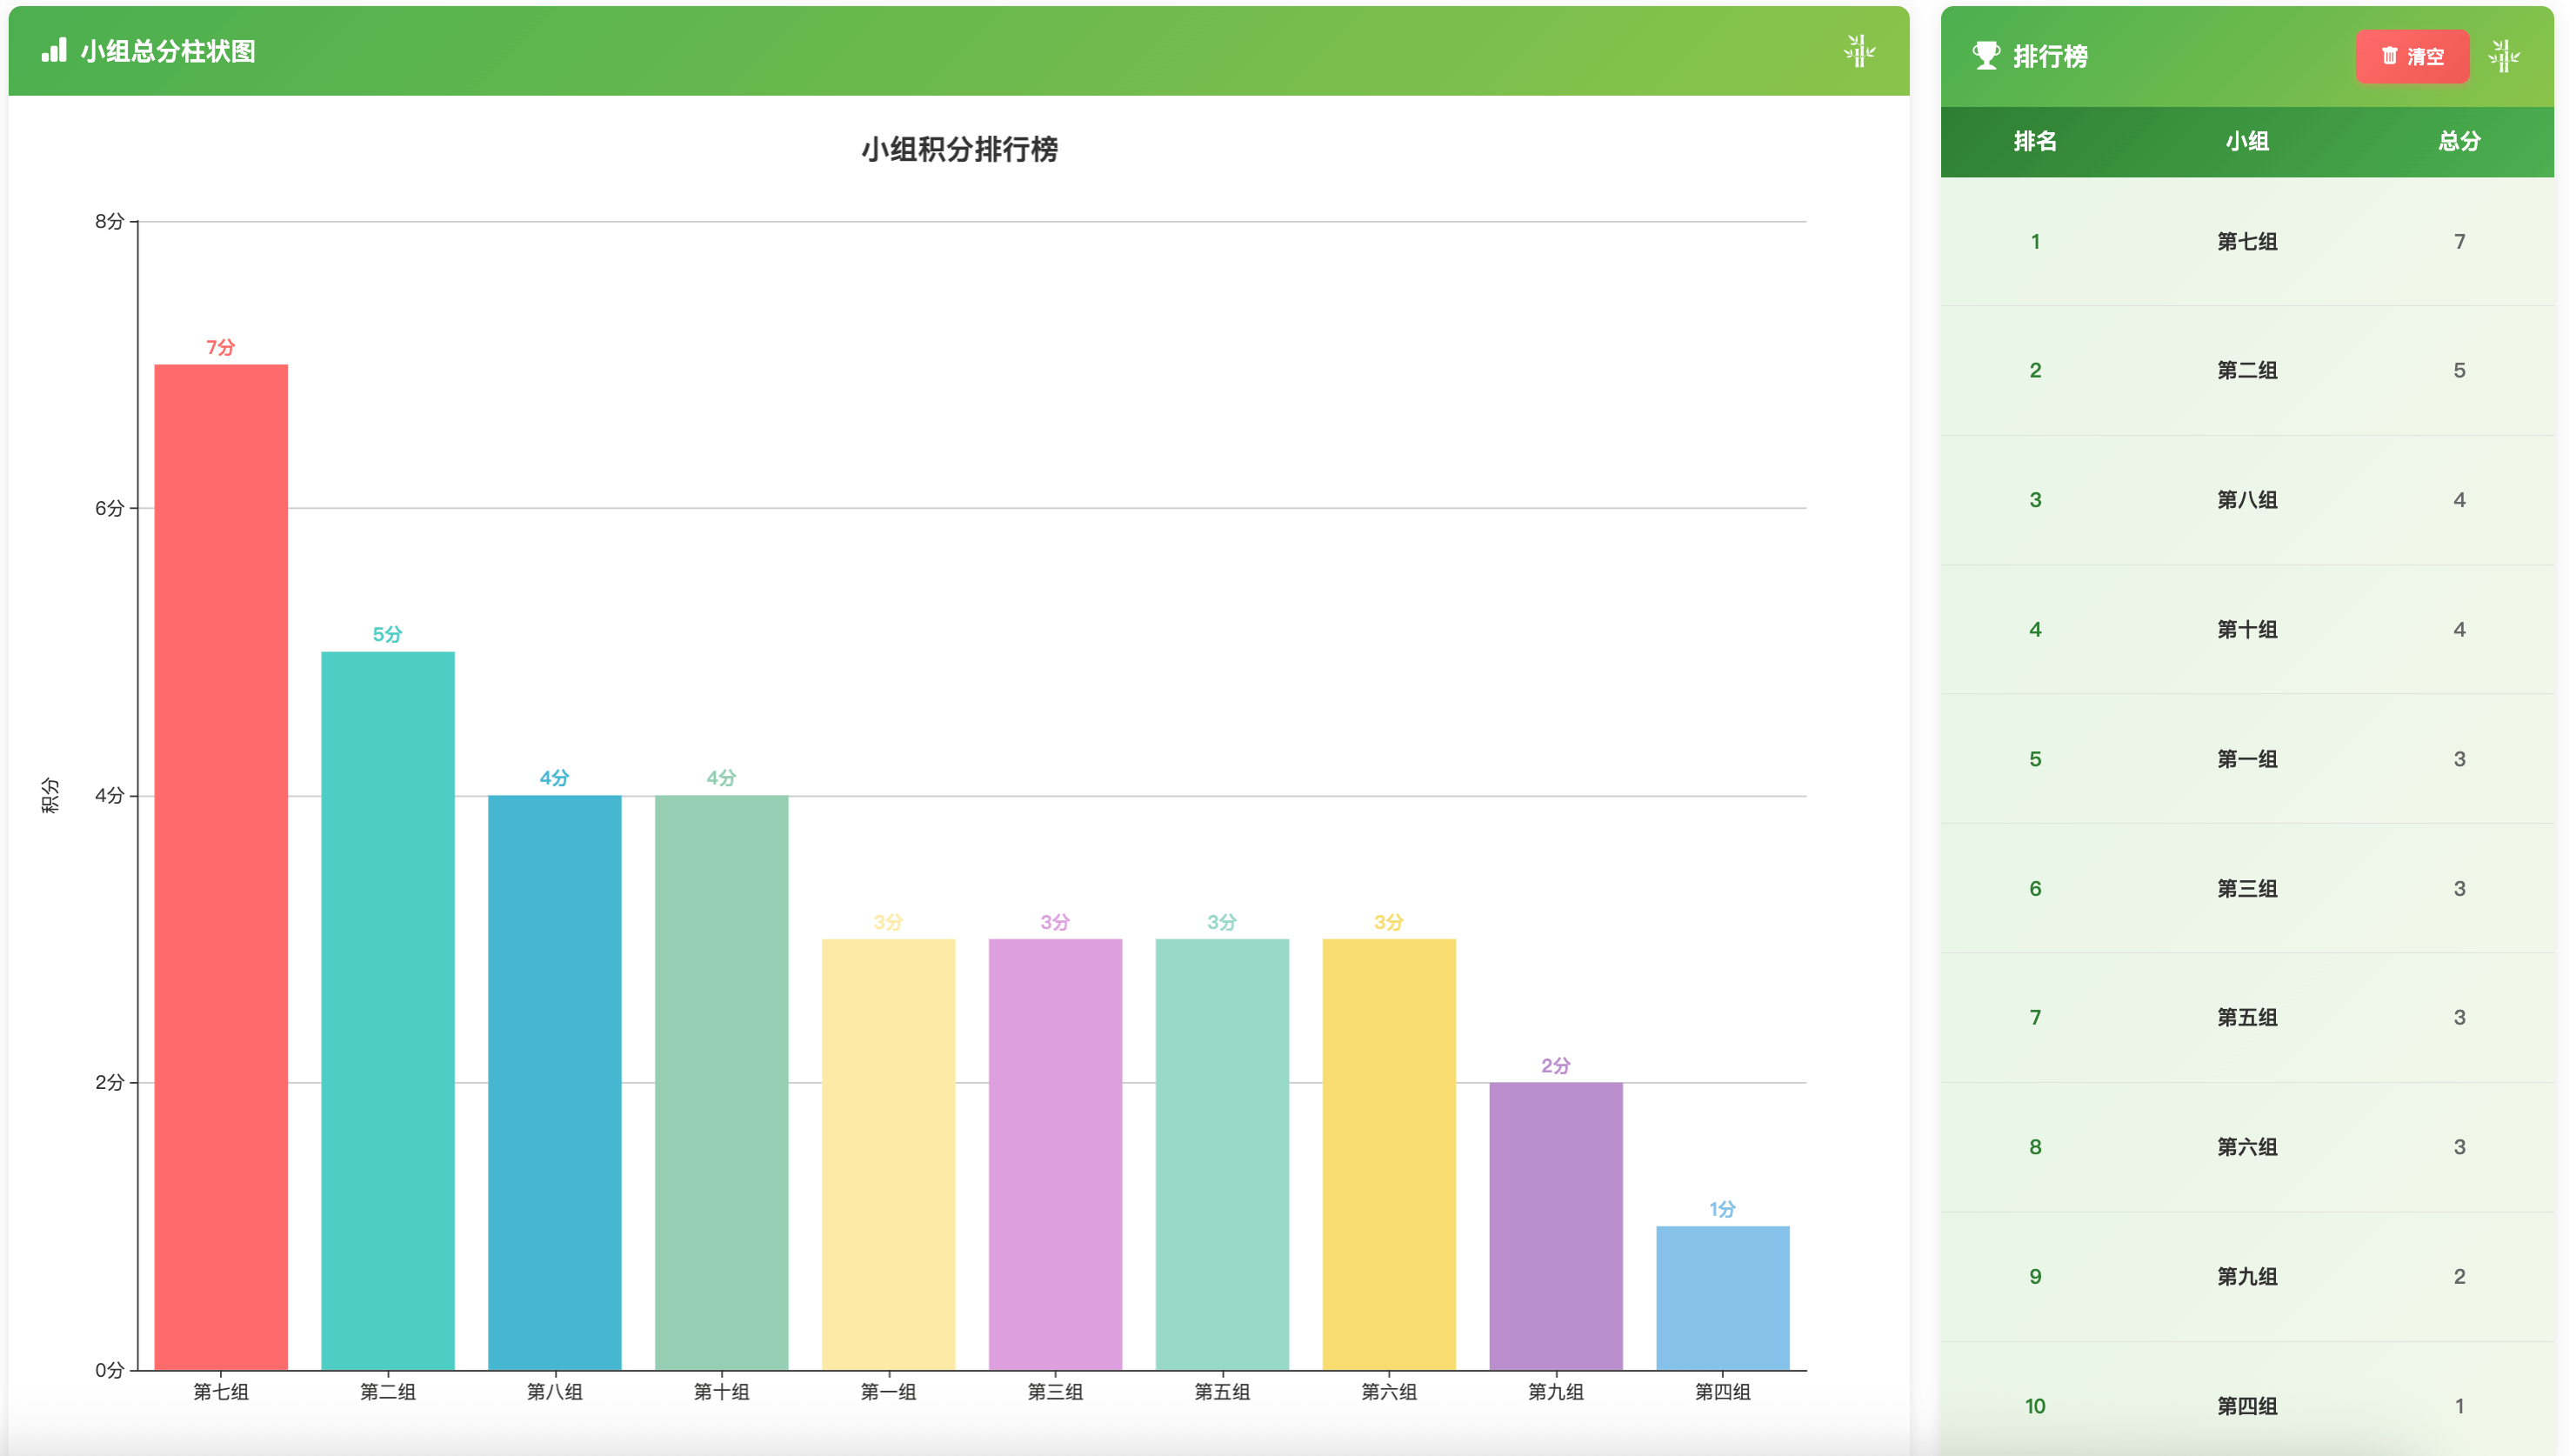Screen dimensions: 2576x1456
Task: Click the 小组积分排行榜 chart title
Action: [x=959, y=150]
